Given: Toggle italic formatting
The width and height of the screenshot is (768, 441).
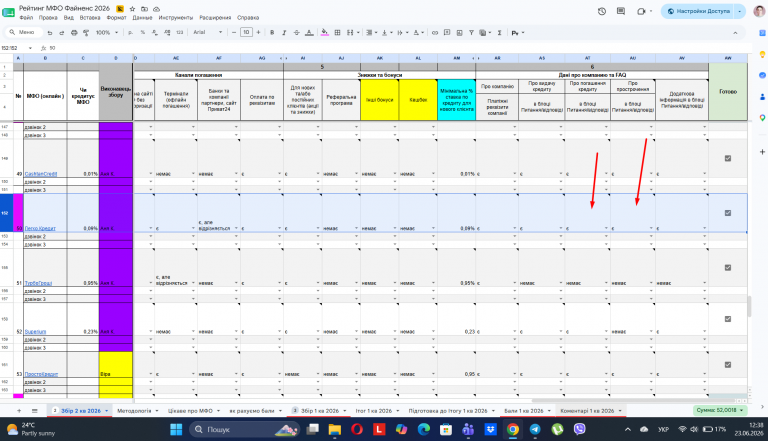Looking at the screenshot, I should click(x=284, y=33).
